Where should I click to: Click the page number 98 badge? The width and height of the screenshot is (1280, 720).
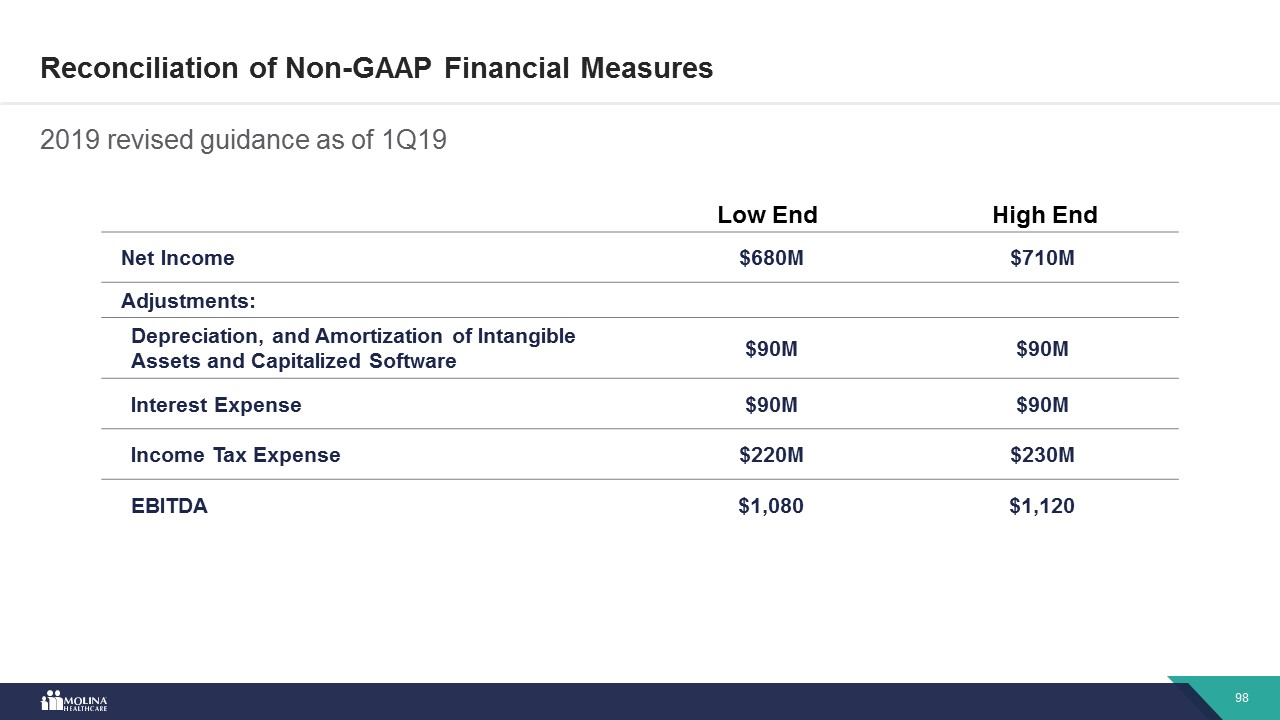(x=1242, y=697)
